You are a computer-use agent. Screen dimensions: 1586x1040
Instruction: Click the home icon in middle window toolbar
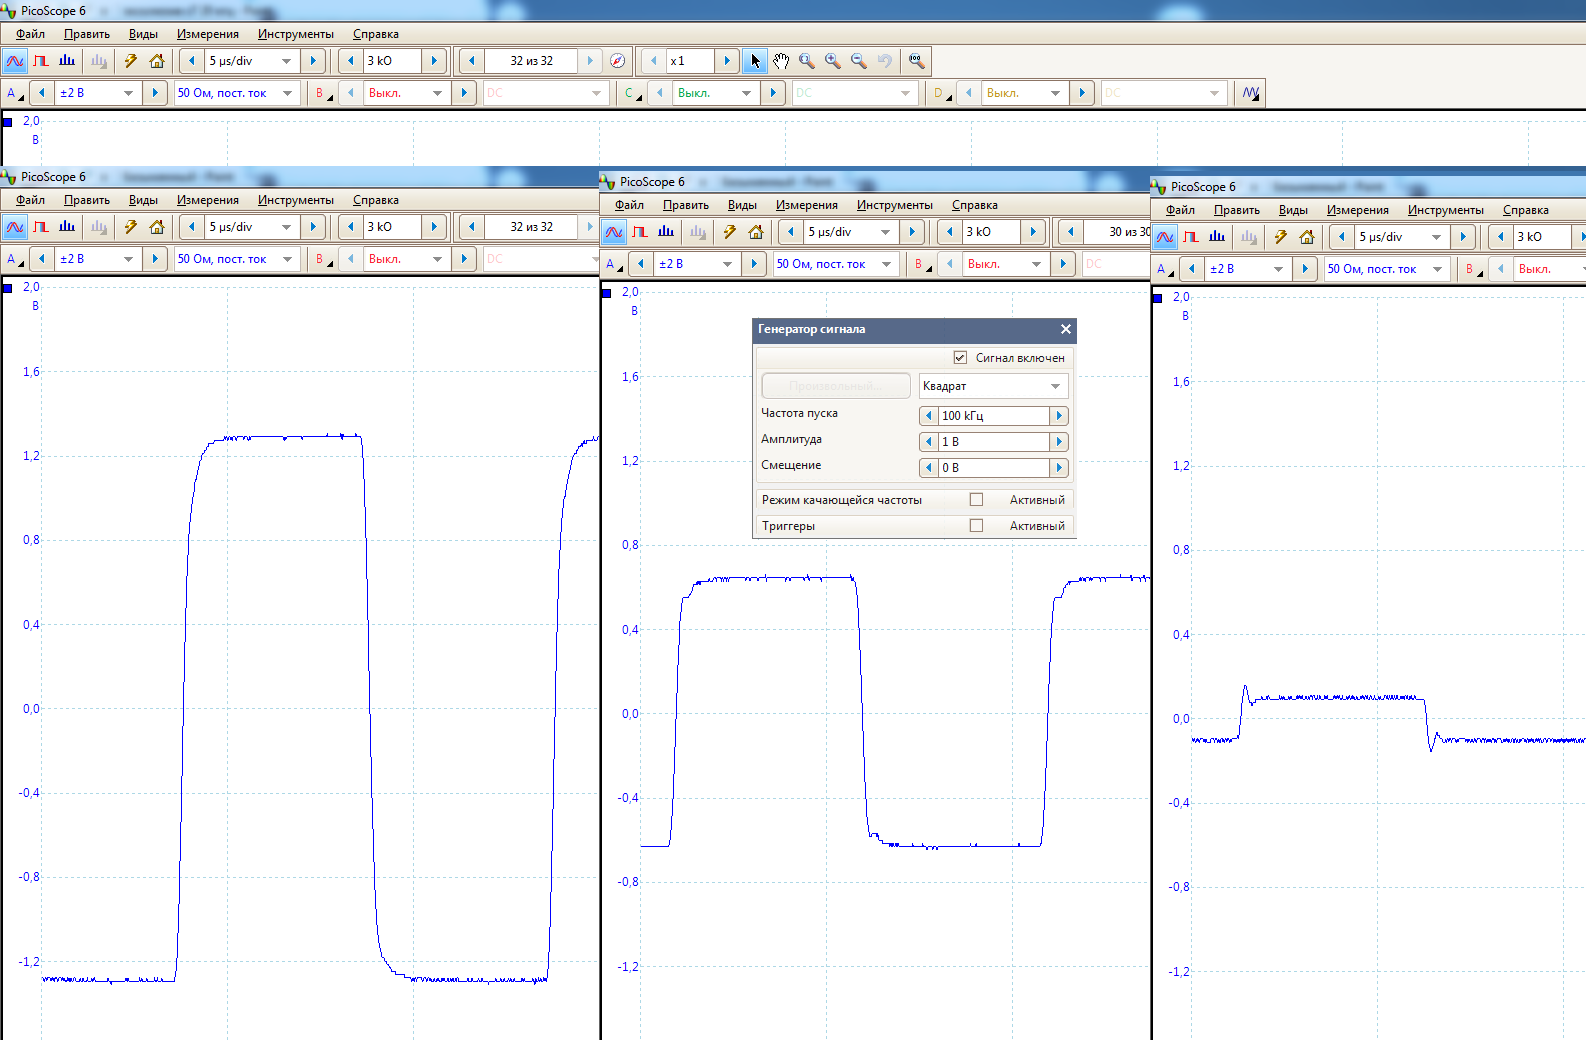(x=756, y=232)
